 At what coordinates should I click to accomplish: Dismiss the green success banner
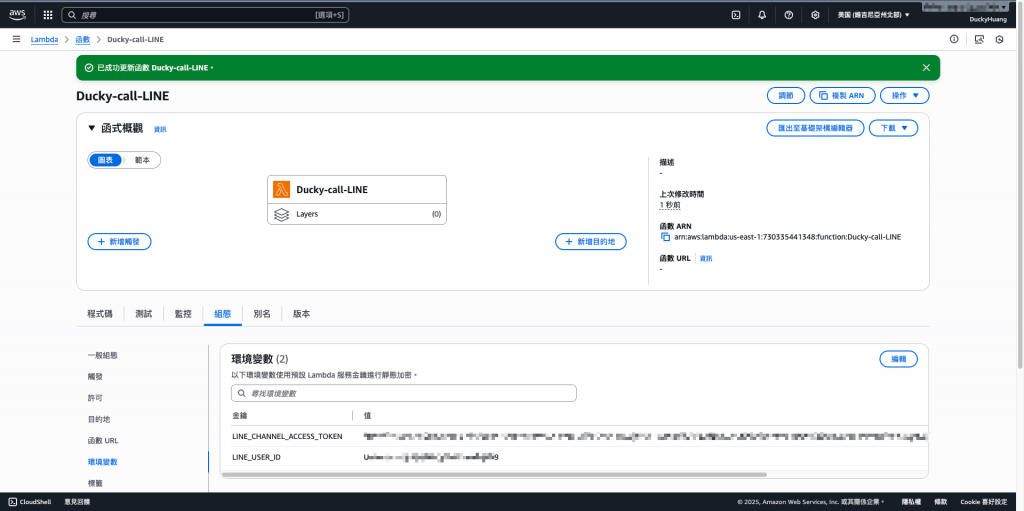click(x=926, y=67)
